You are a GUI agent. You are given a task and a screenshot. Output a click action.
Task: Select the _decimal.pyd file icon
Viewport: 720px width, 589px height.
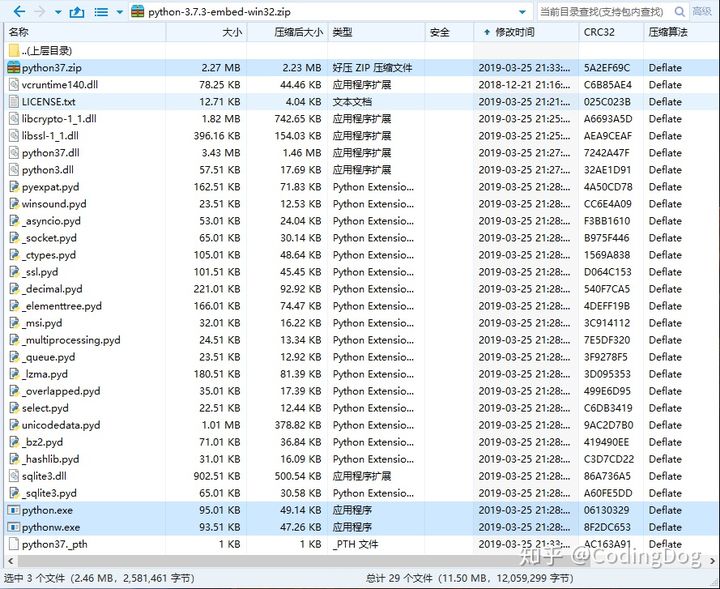click(14, 289)
